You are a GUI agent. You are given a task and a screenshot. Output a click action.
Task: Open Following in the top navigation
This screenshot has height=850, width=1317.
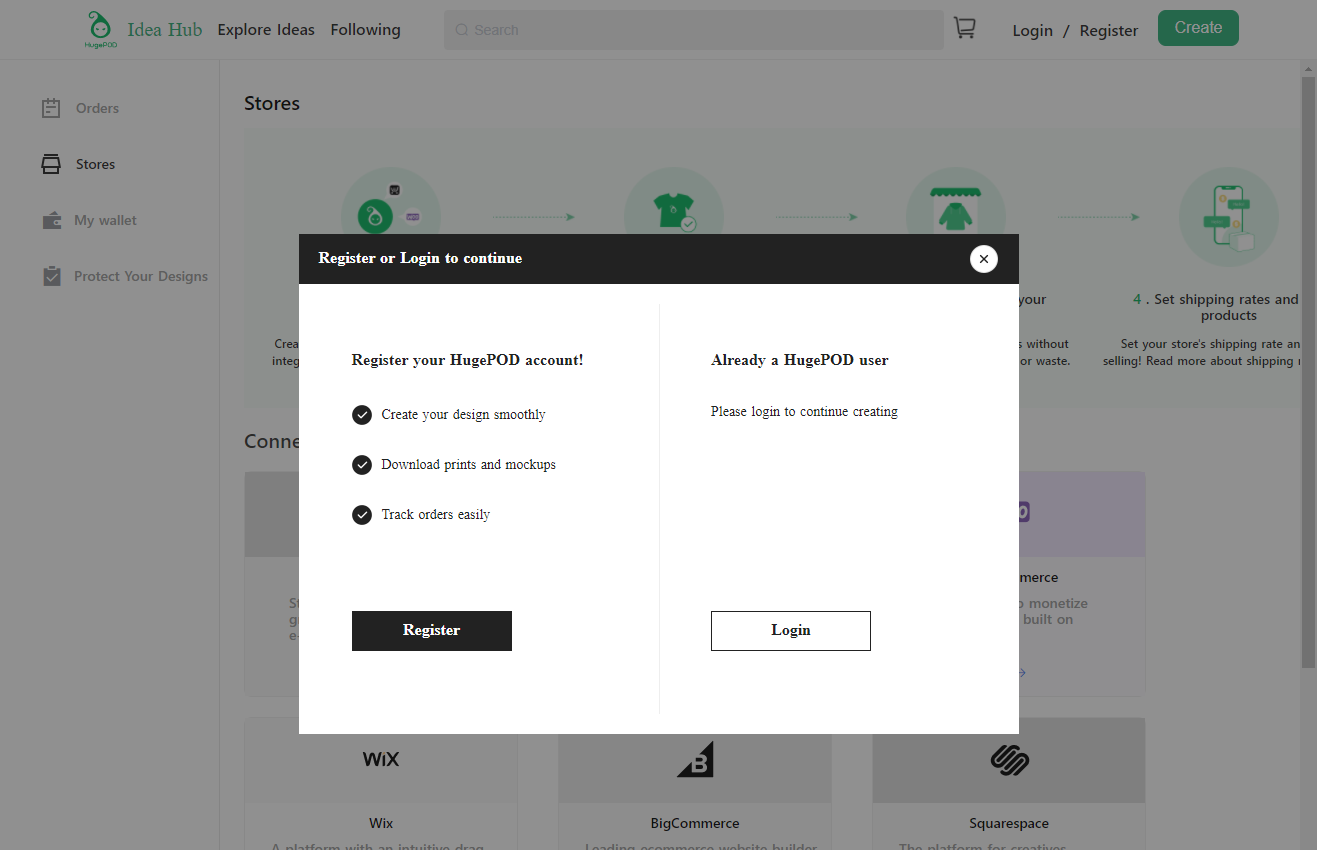click(365, 29)
